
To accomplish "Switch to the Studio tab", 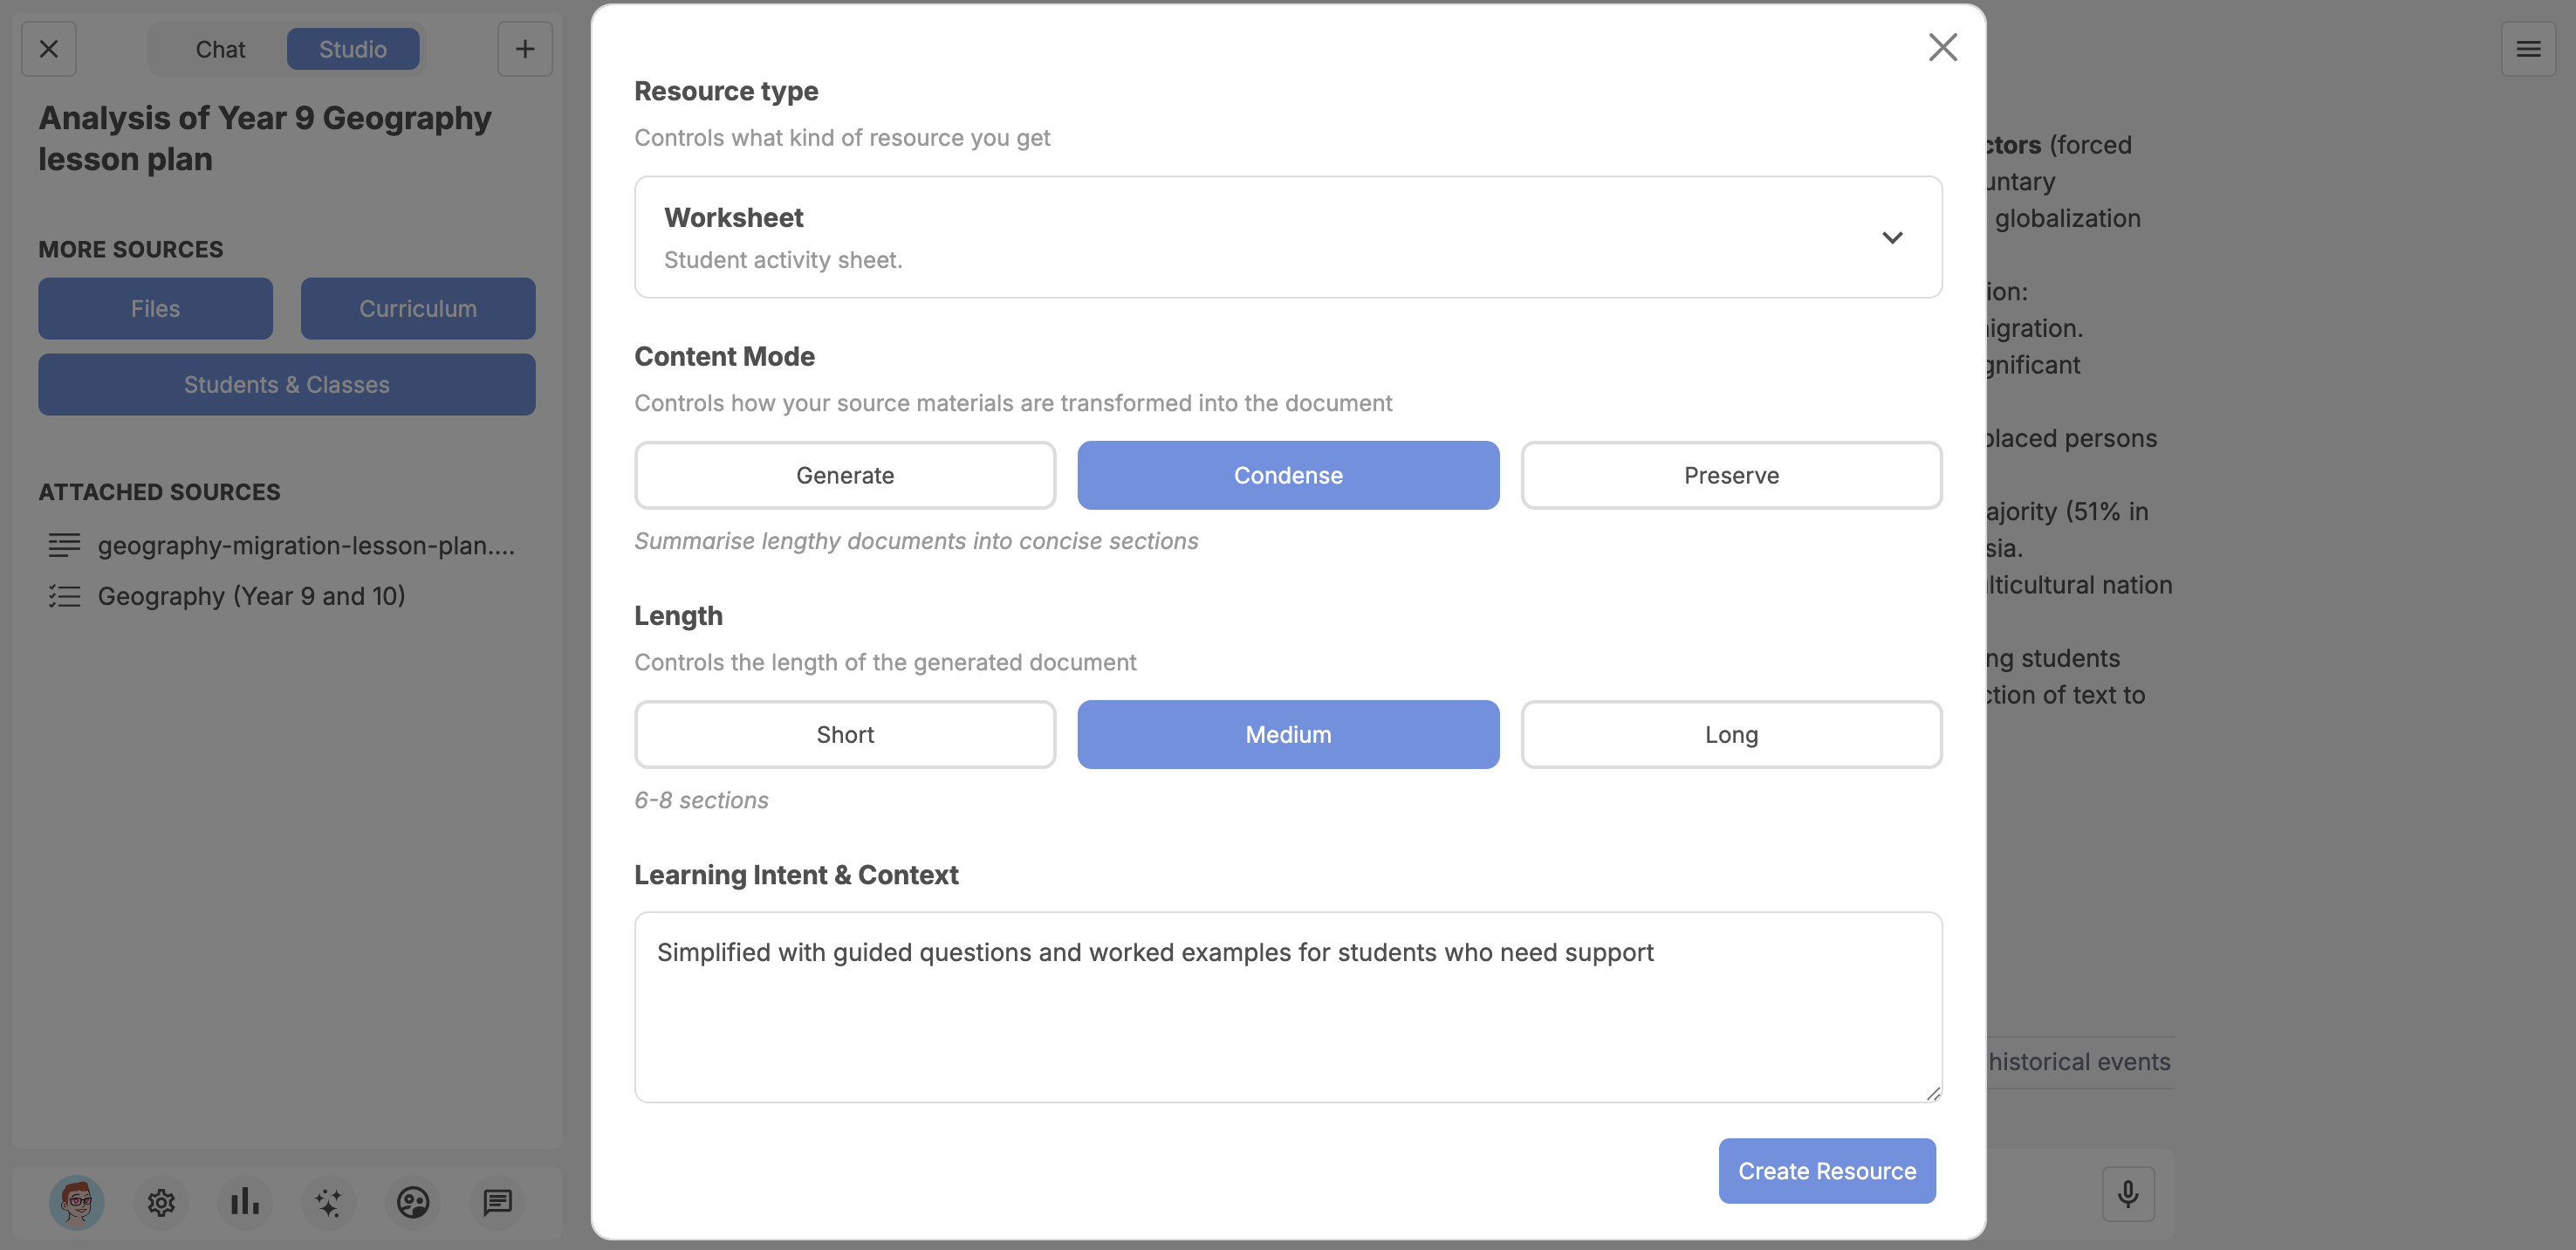I will click(x=352, y=49).
